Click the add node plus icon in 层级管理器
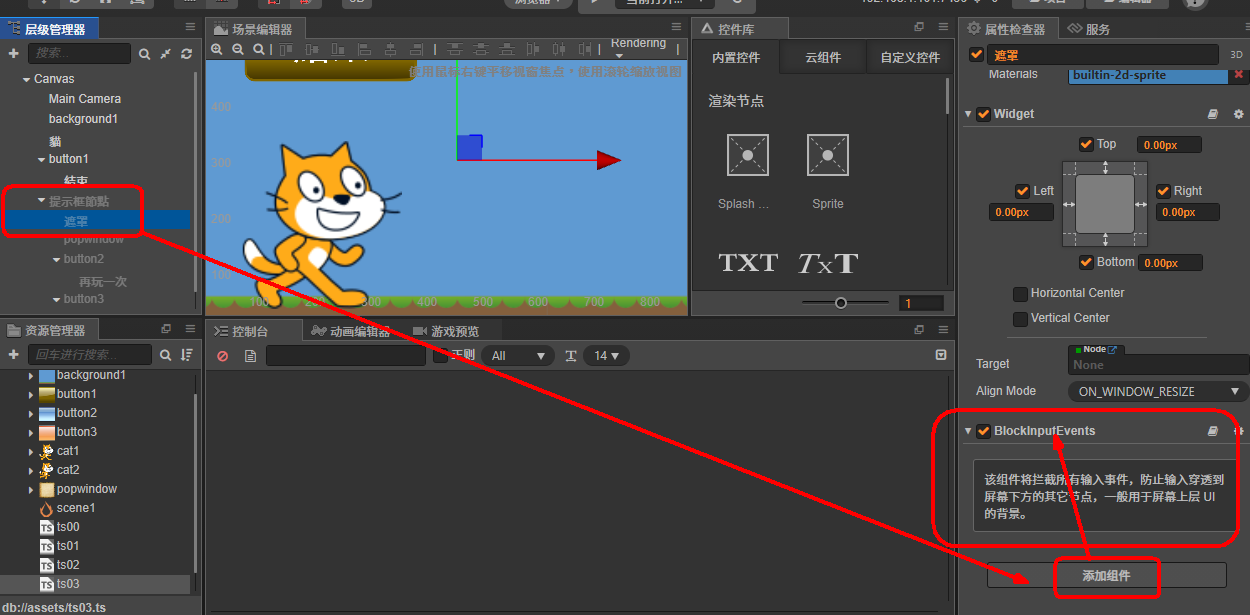Image resolution: width=1250 pixels, height=615 pixels. pyautogui.click(x=14, y=53)
